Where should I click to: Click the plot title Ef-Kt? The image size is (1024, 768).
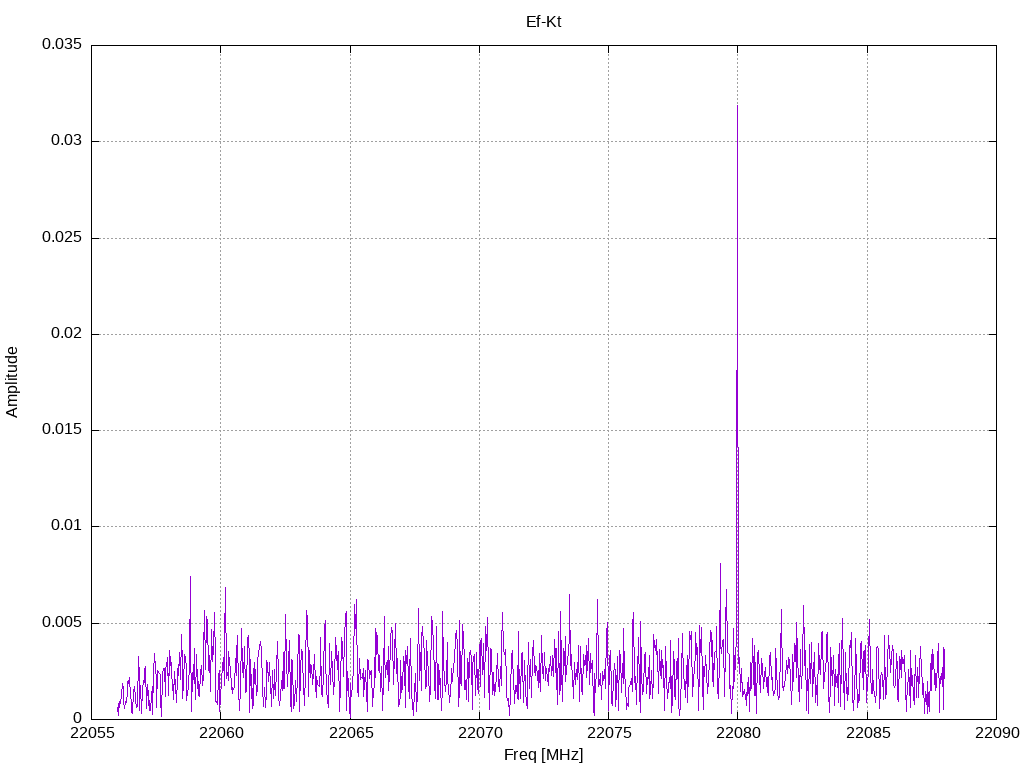[543, 21]
